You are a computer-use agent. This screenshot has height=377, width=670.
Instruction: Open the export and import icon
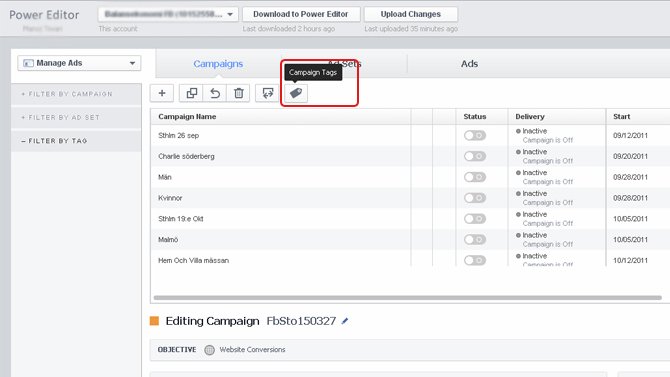[x=267, y=93]
